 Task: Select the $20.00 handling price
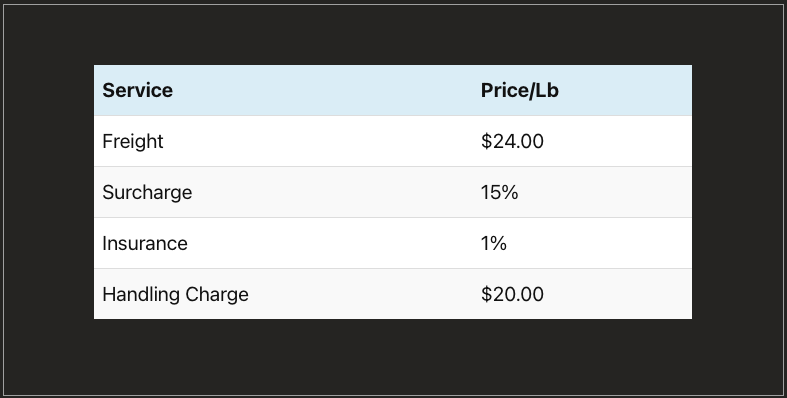point(512,294)
